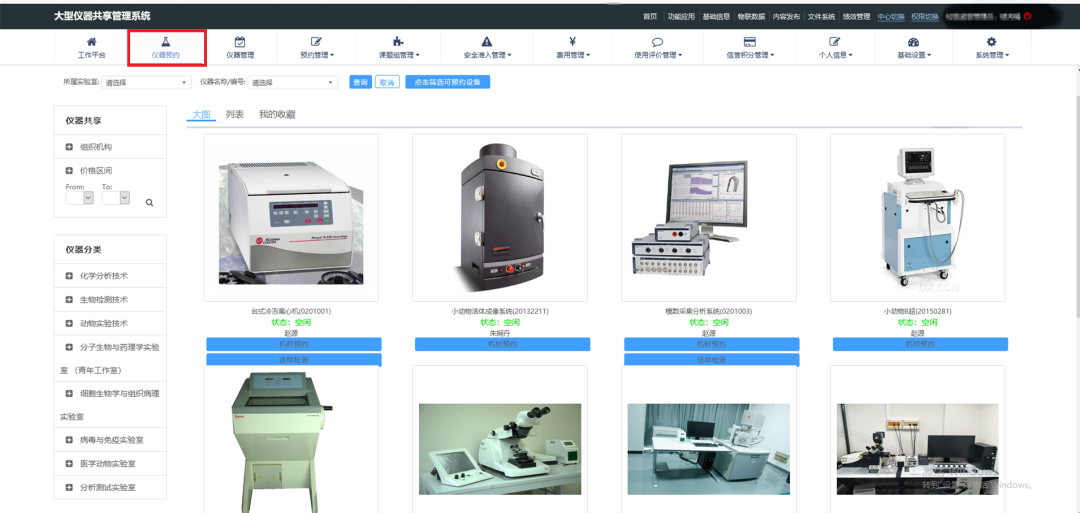Click 送样检测 under 台式冷冻离心机
Viewport: 1080px width, 513px height.
pos(294,360)
